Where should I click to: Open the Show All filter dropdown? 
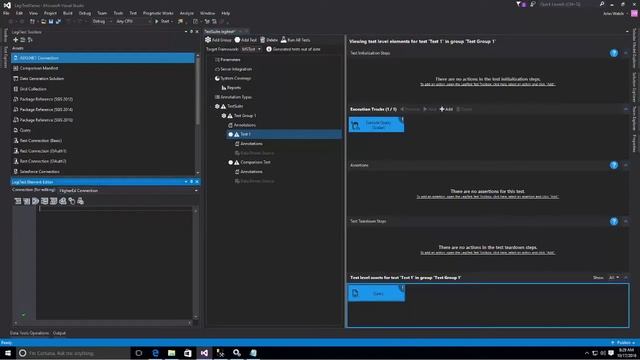click(613, 278)
